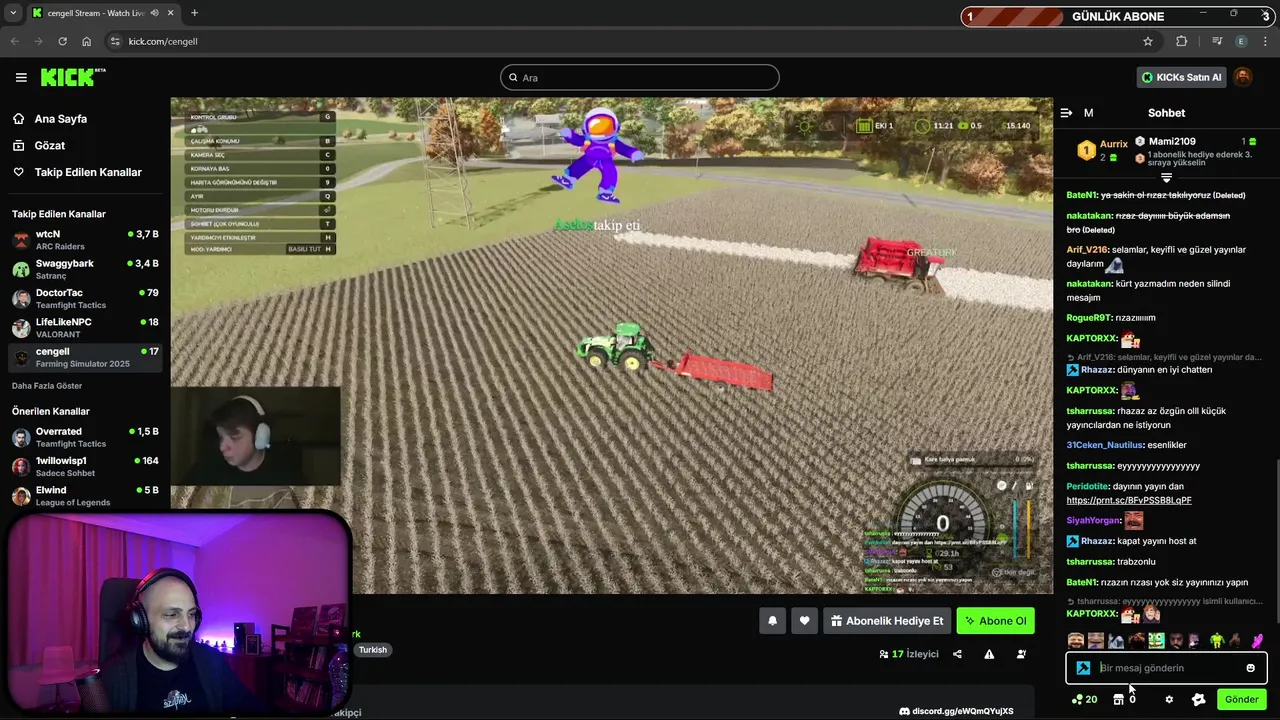Reload the page in browser
The width and height of the screenshot is (1280, 720).
[62, 41]
